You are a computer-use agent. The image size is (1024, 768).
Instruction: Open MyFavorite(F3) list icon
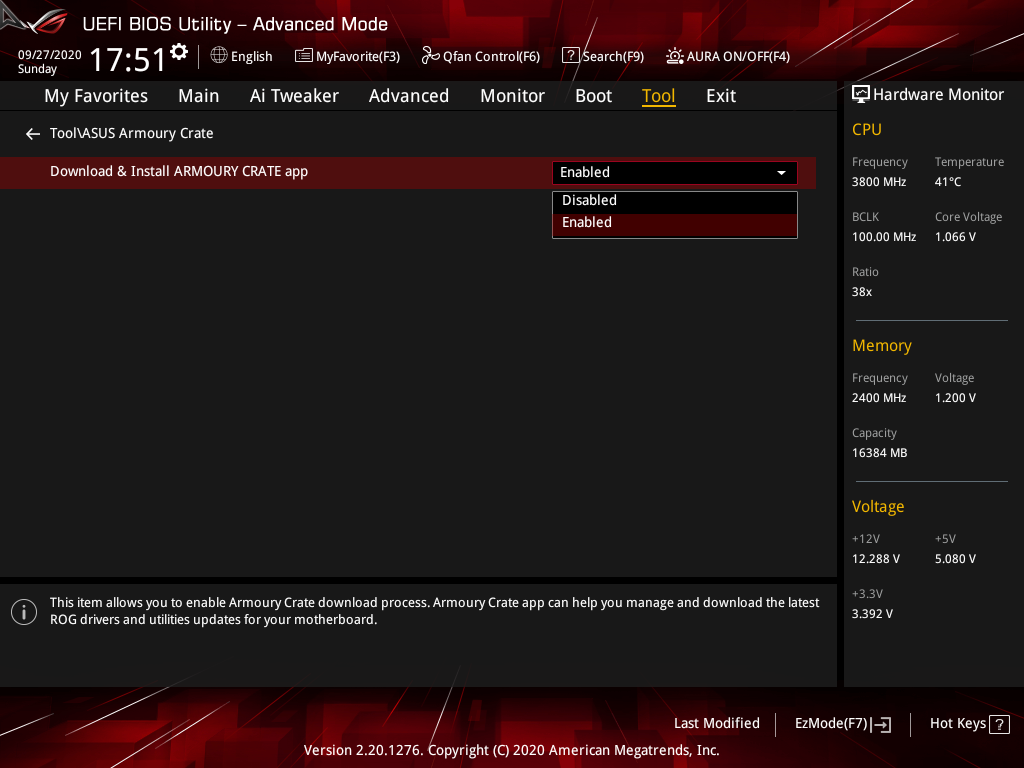pyautogui.click(x=304, y=56)
